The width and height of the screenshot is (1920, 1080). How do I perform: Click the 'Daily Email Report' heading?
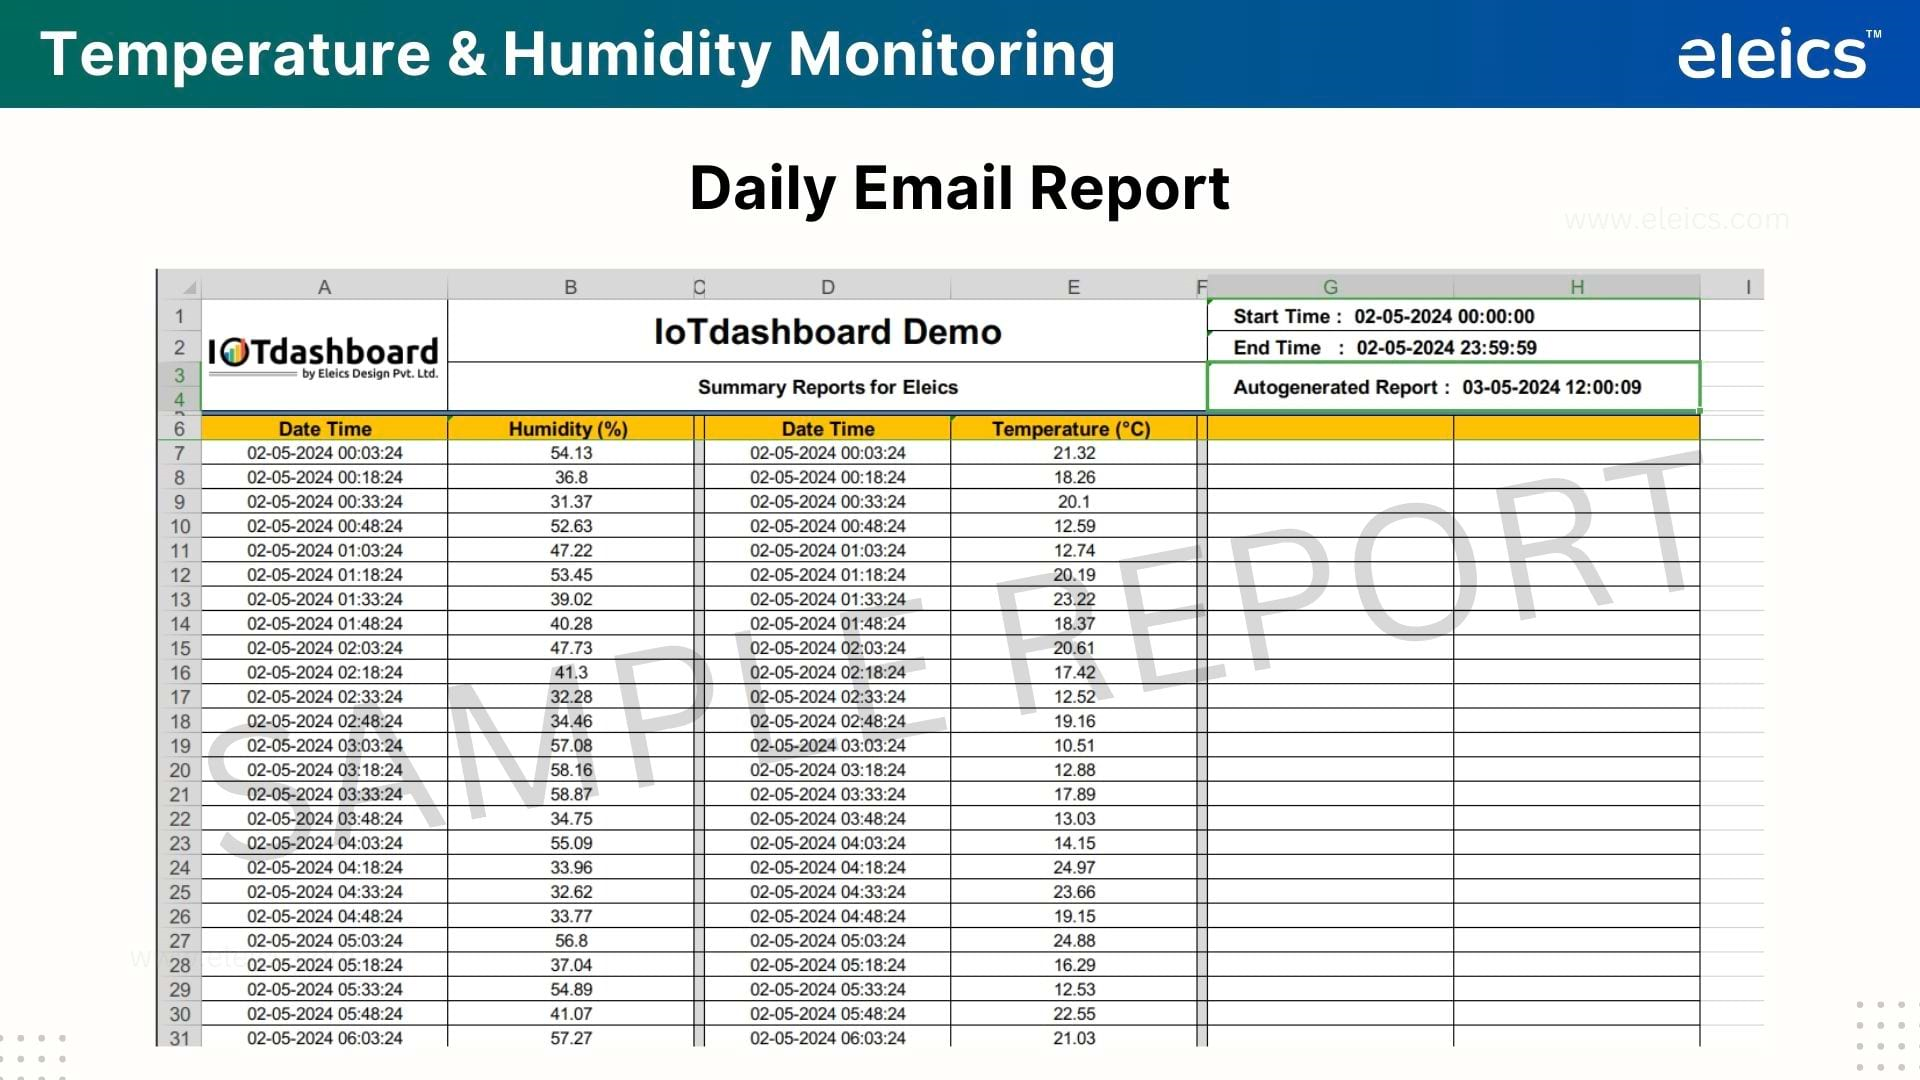click(x=959, y=189)
